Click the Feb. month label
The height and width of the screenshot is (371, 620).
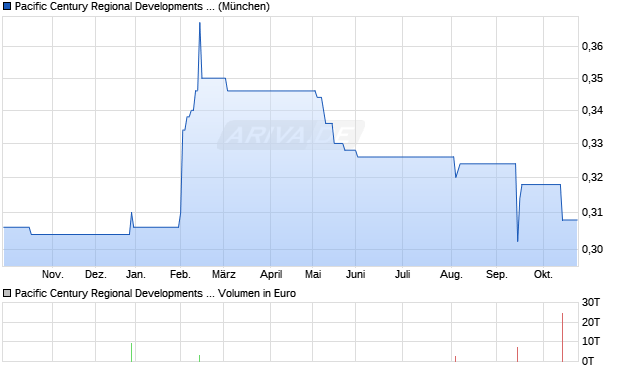pyautogui.click(x=180, y=274)
